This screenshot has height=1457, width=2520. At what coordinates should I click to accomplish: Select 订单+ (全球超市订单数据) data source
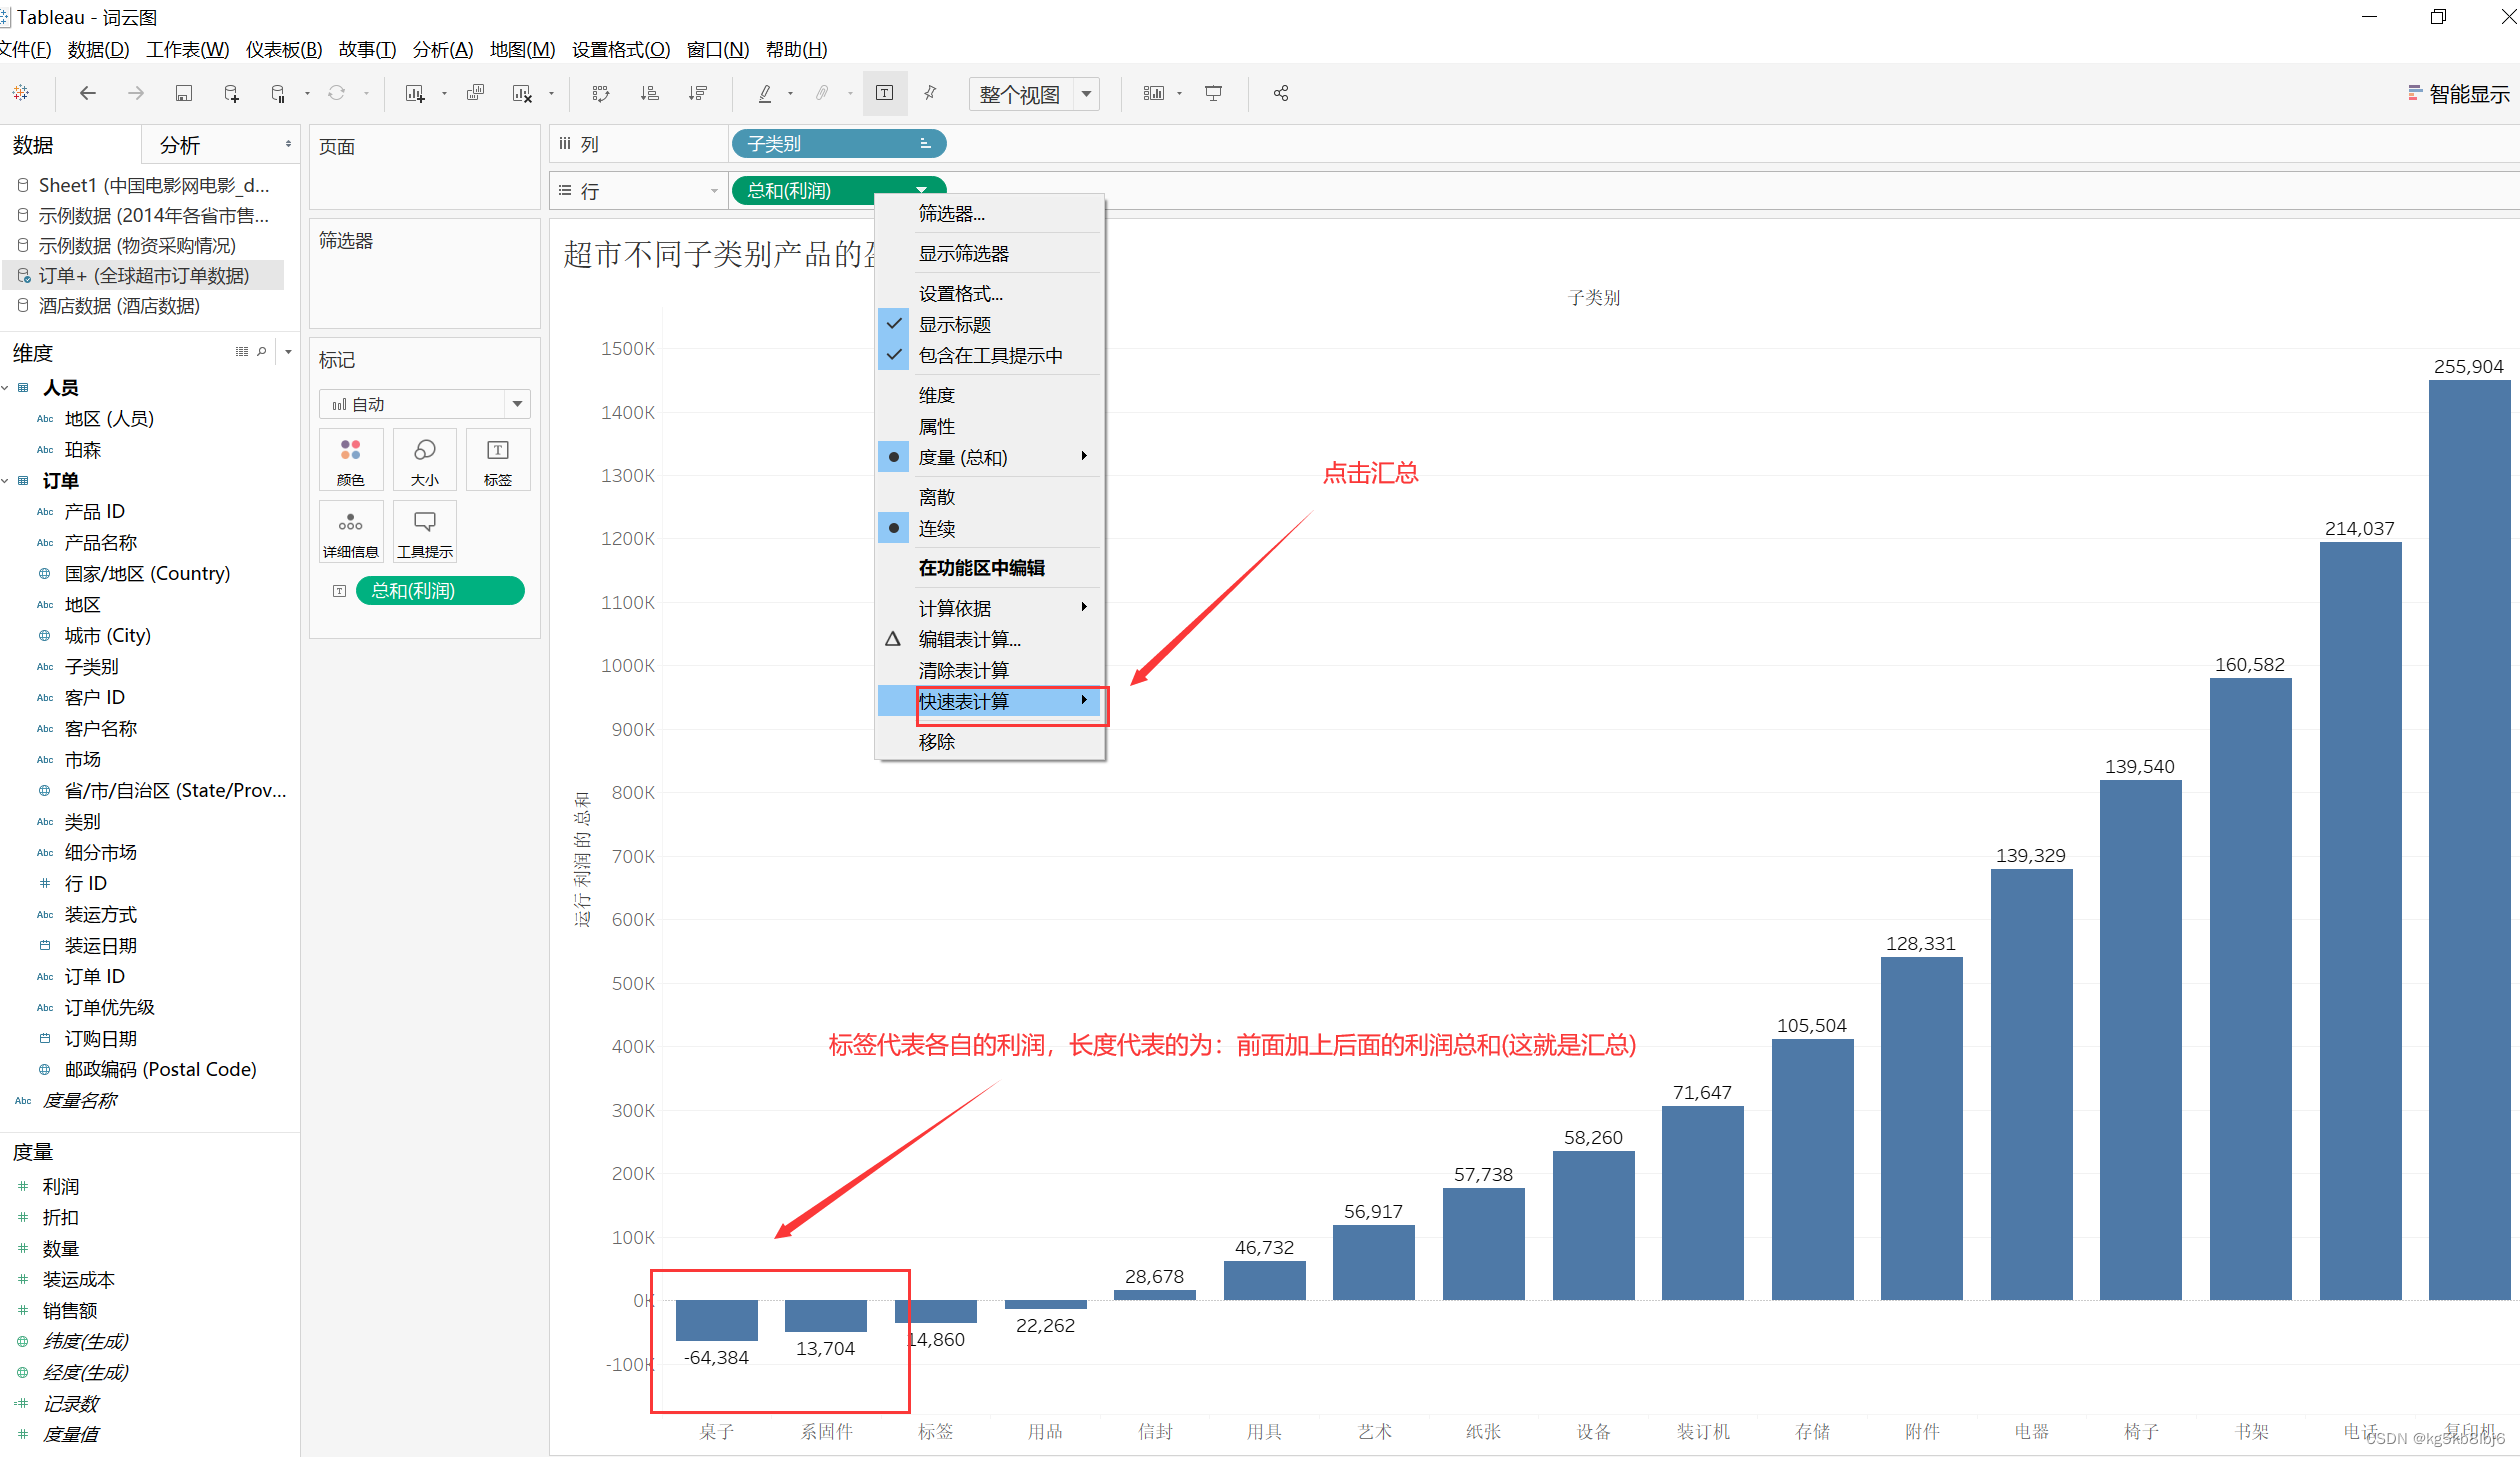click(x=144, y=275)
